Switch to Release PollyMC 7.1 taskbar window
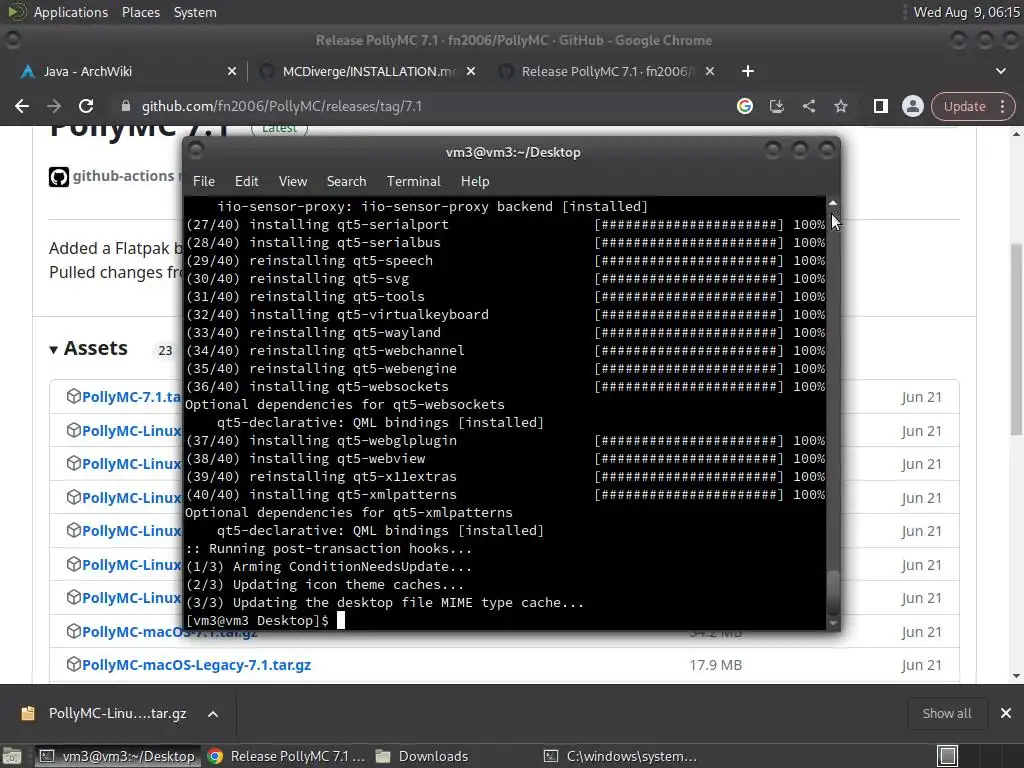The image size is (1024, 768). click(x=286, y=756)
